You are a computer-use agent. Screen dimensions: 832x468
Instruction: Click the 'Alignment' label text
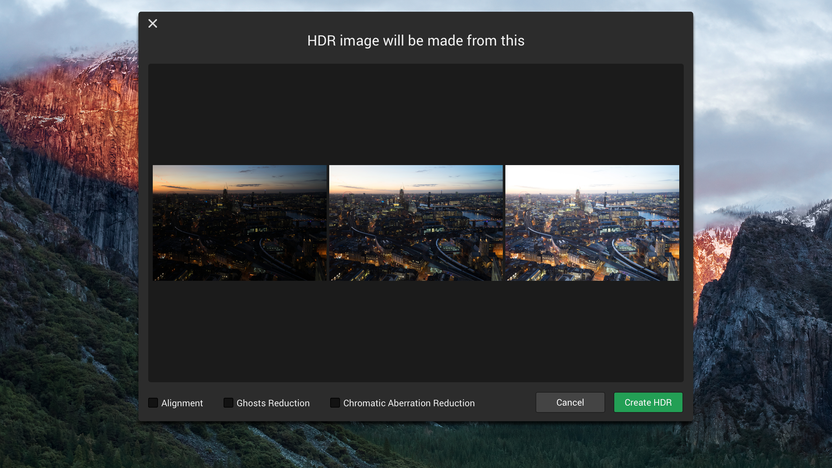click(x=182, y=403)
